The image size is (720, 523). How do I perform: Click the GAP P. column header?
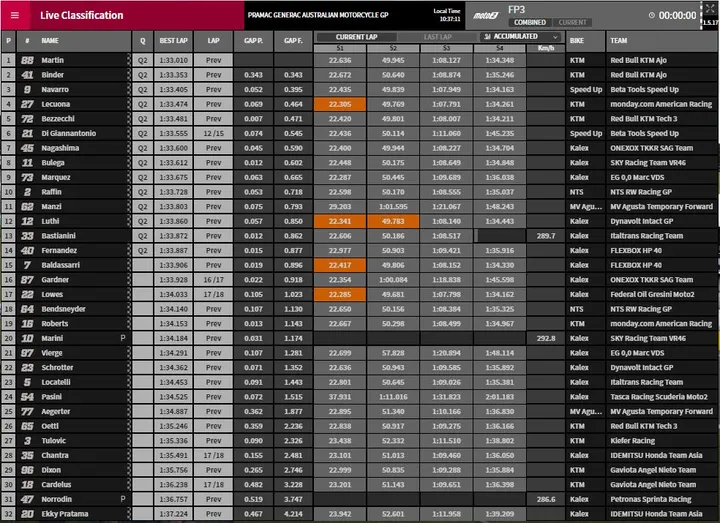253,41
